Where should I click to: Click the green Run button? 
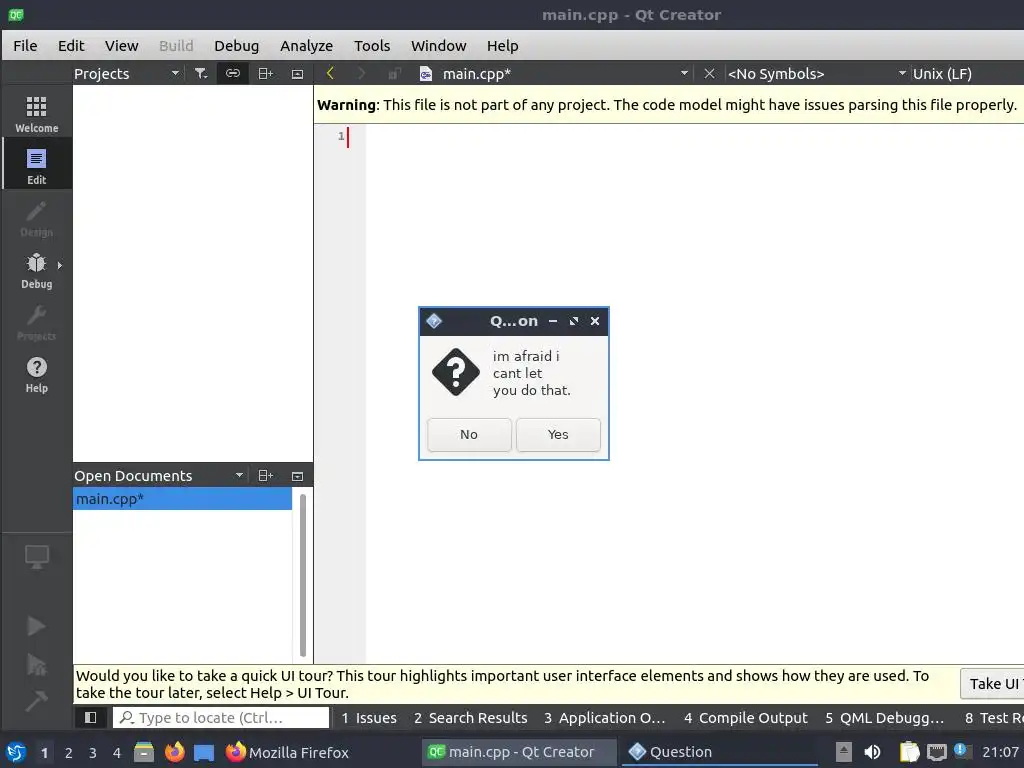click(x=37, y=625)
